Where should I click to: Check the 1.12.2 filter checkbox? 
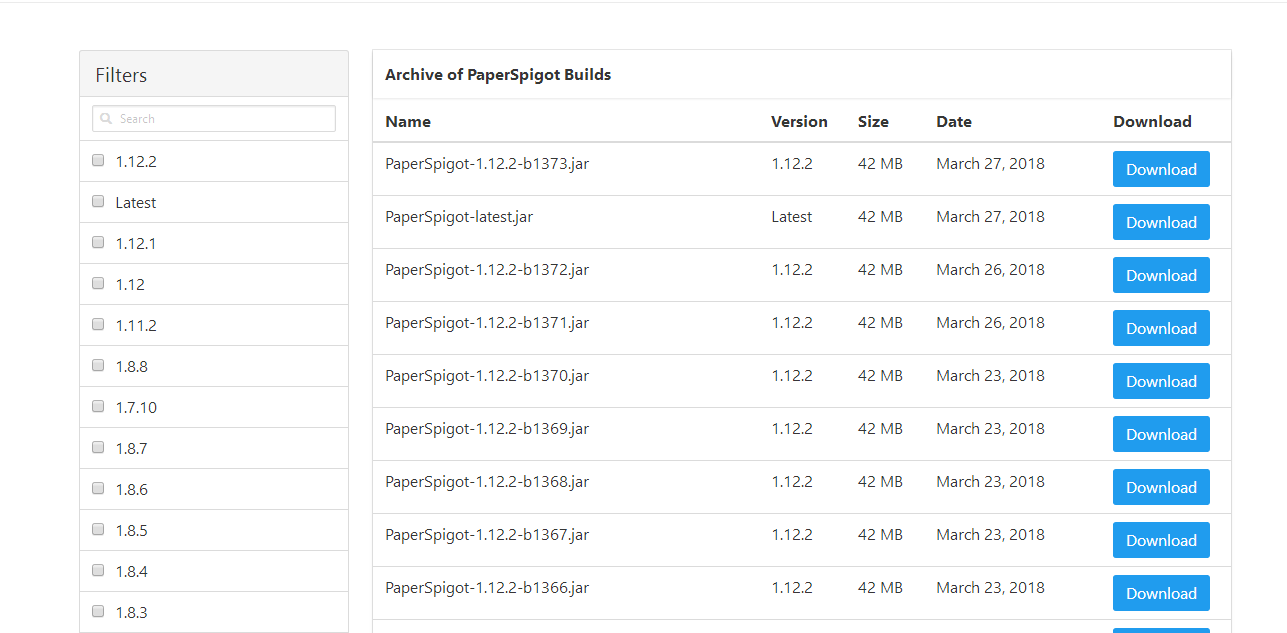[98, 160]
